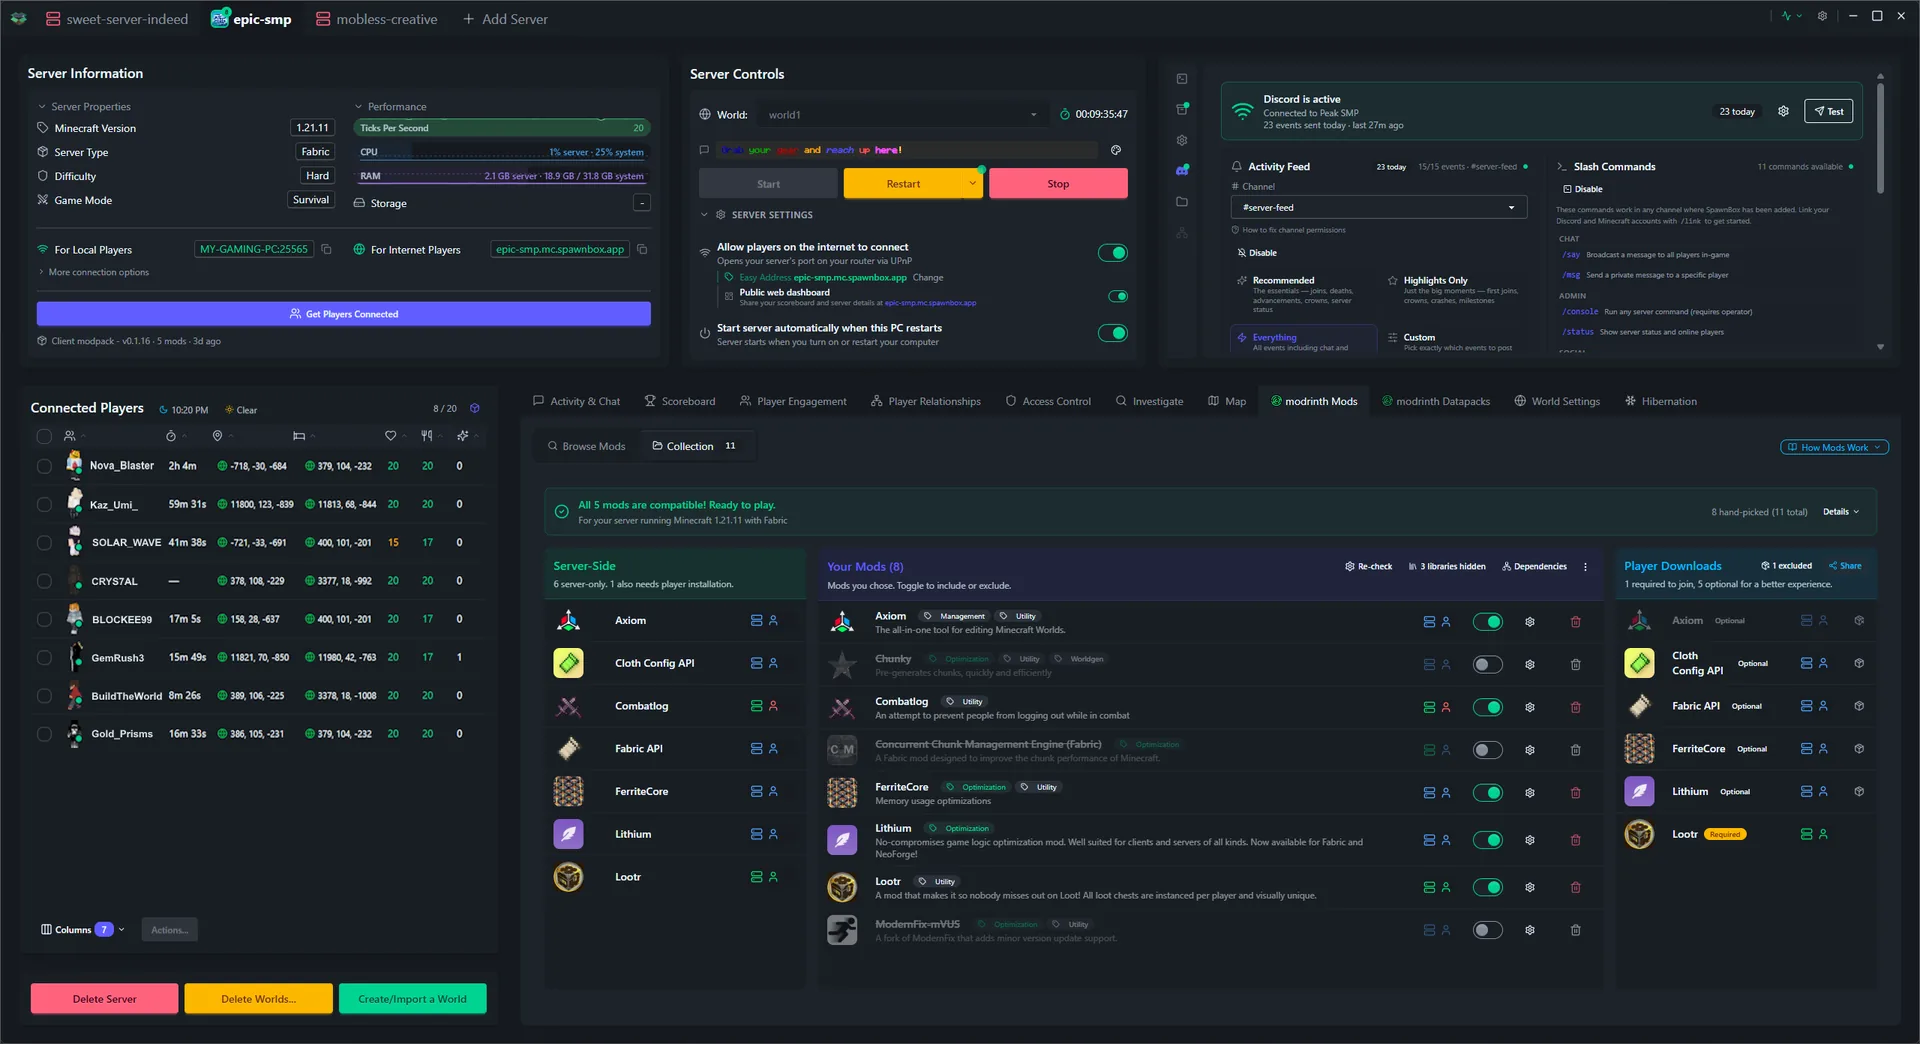Select the console icon in the right sidebar

coord(1182,79)
